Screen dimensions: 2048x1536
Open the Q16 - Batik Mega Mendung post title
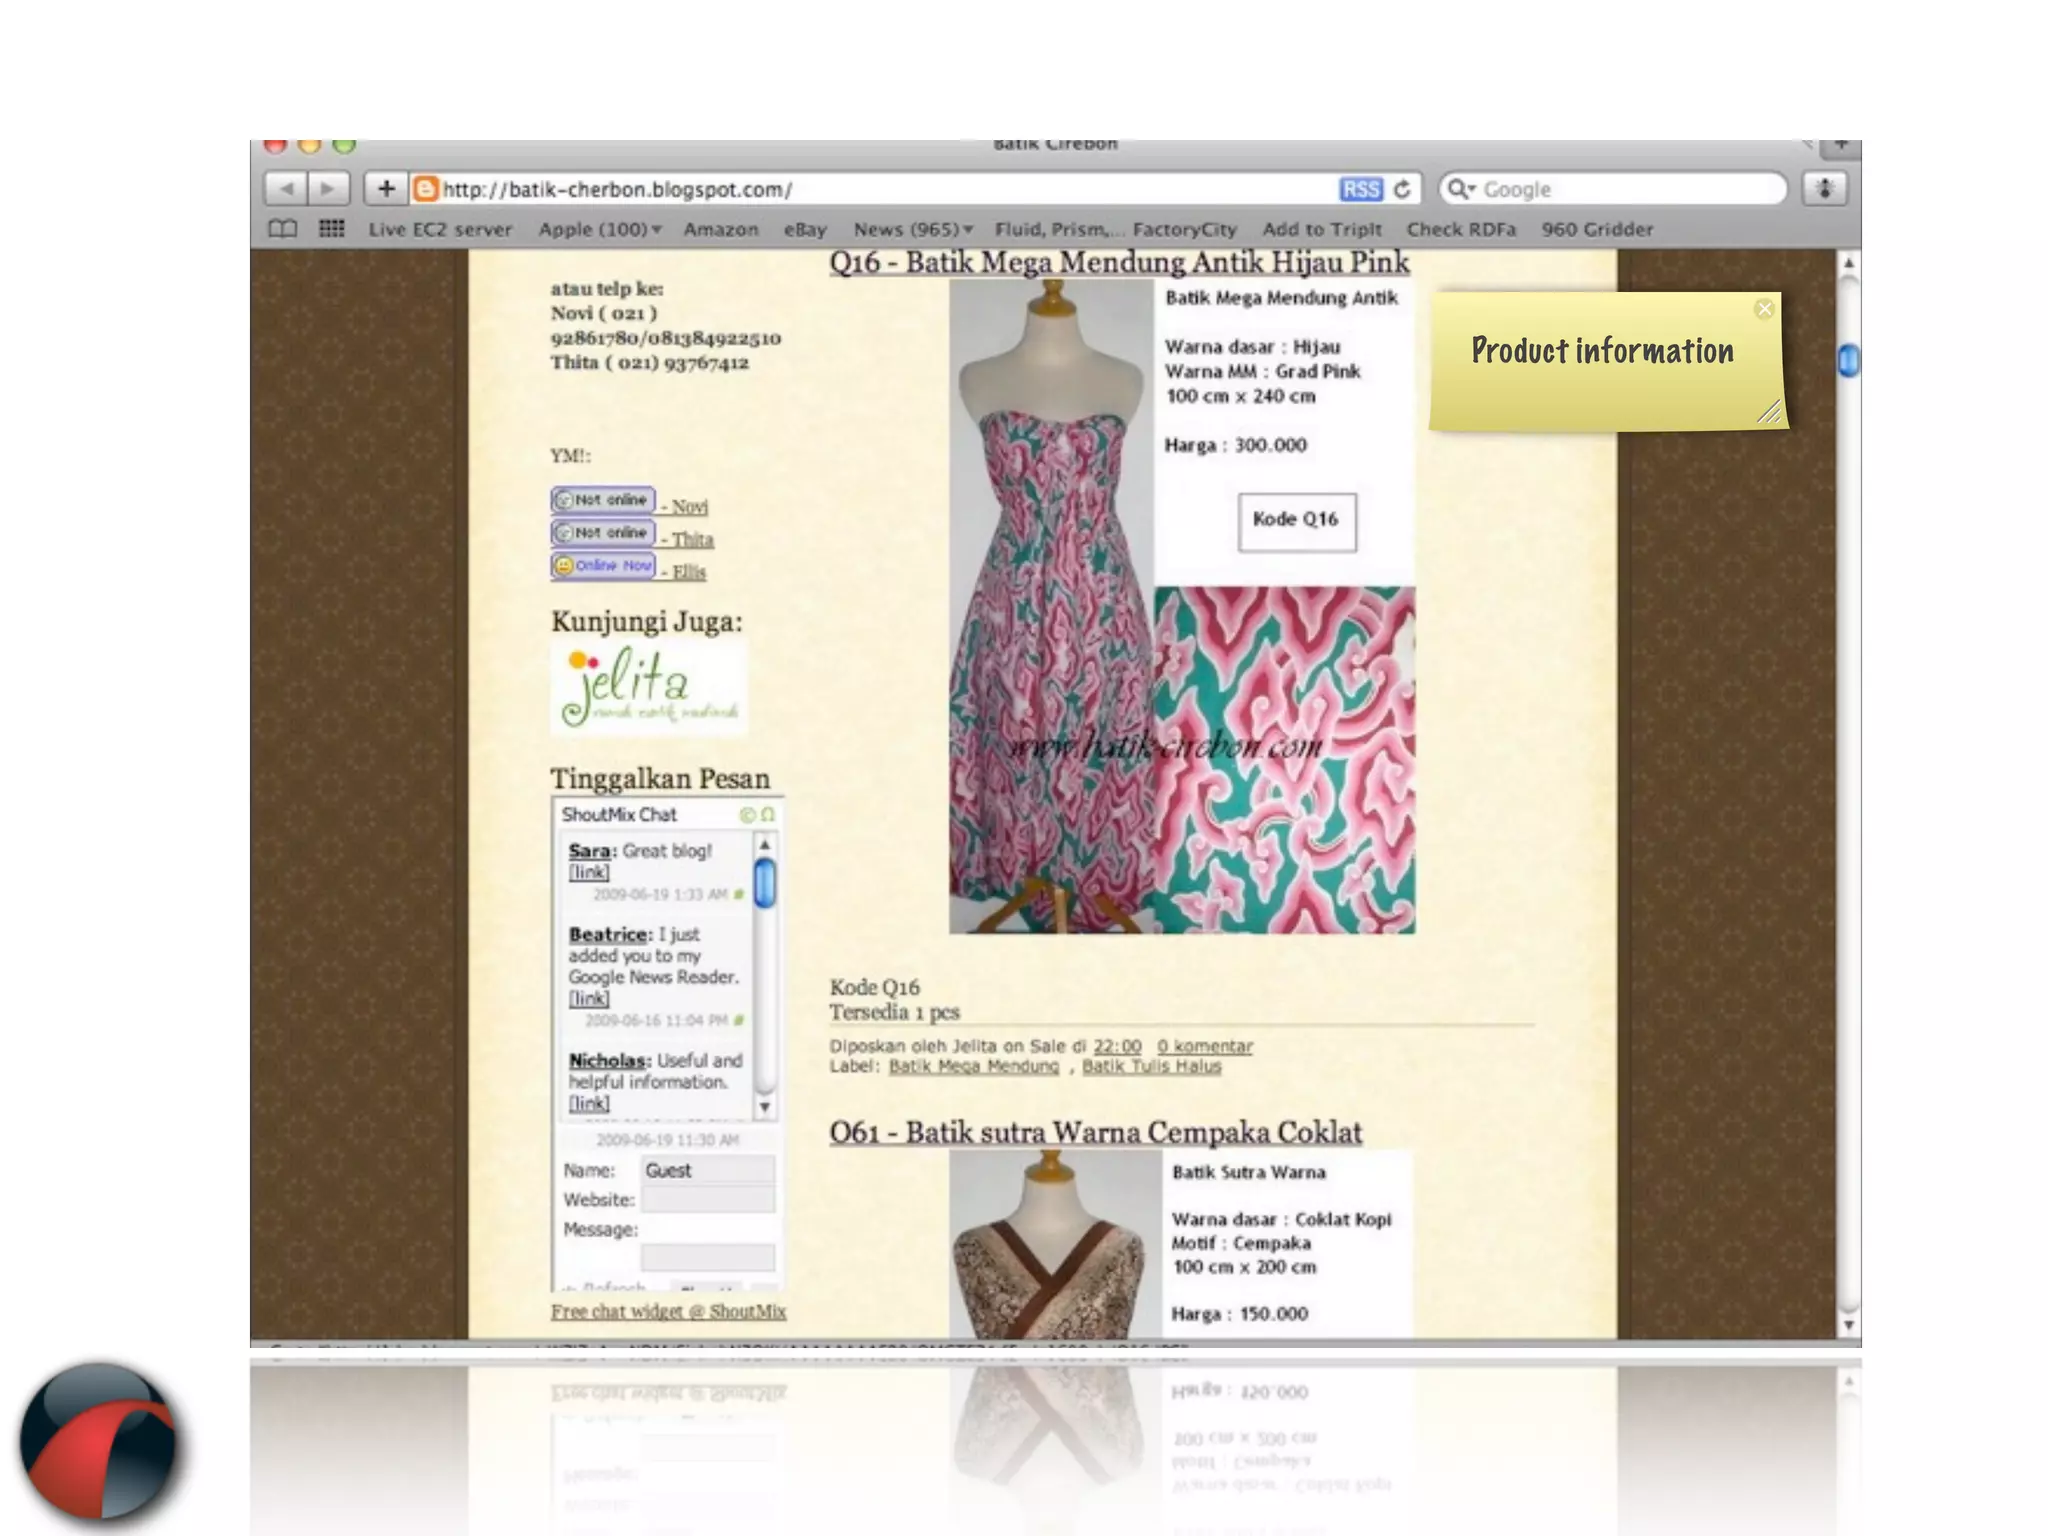[1119, 262]
